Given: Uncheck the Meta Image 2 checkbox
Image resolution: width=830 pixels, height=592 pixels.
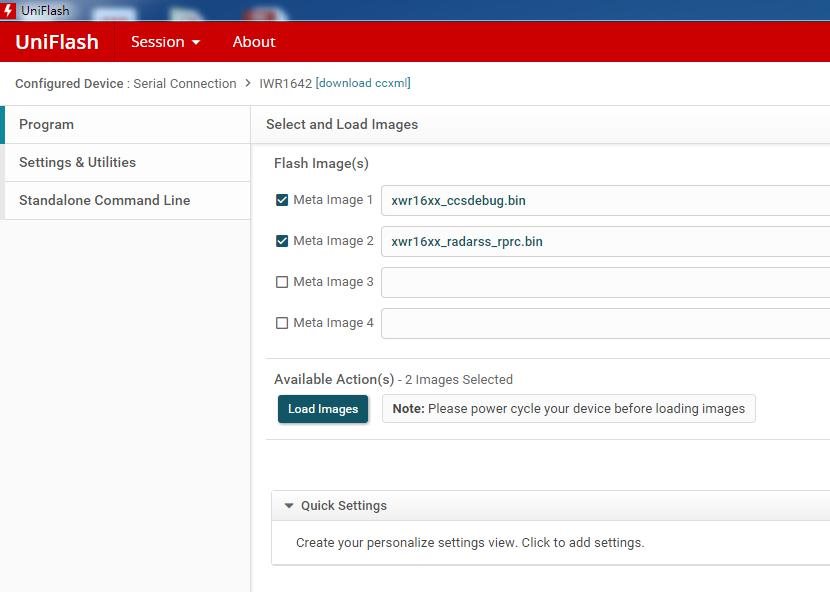Looking at the screenshot, I should 282,241.
